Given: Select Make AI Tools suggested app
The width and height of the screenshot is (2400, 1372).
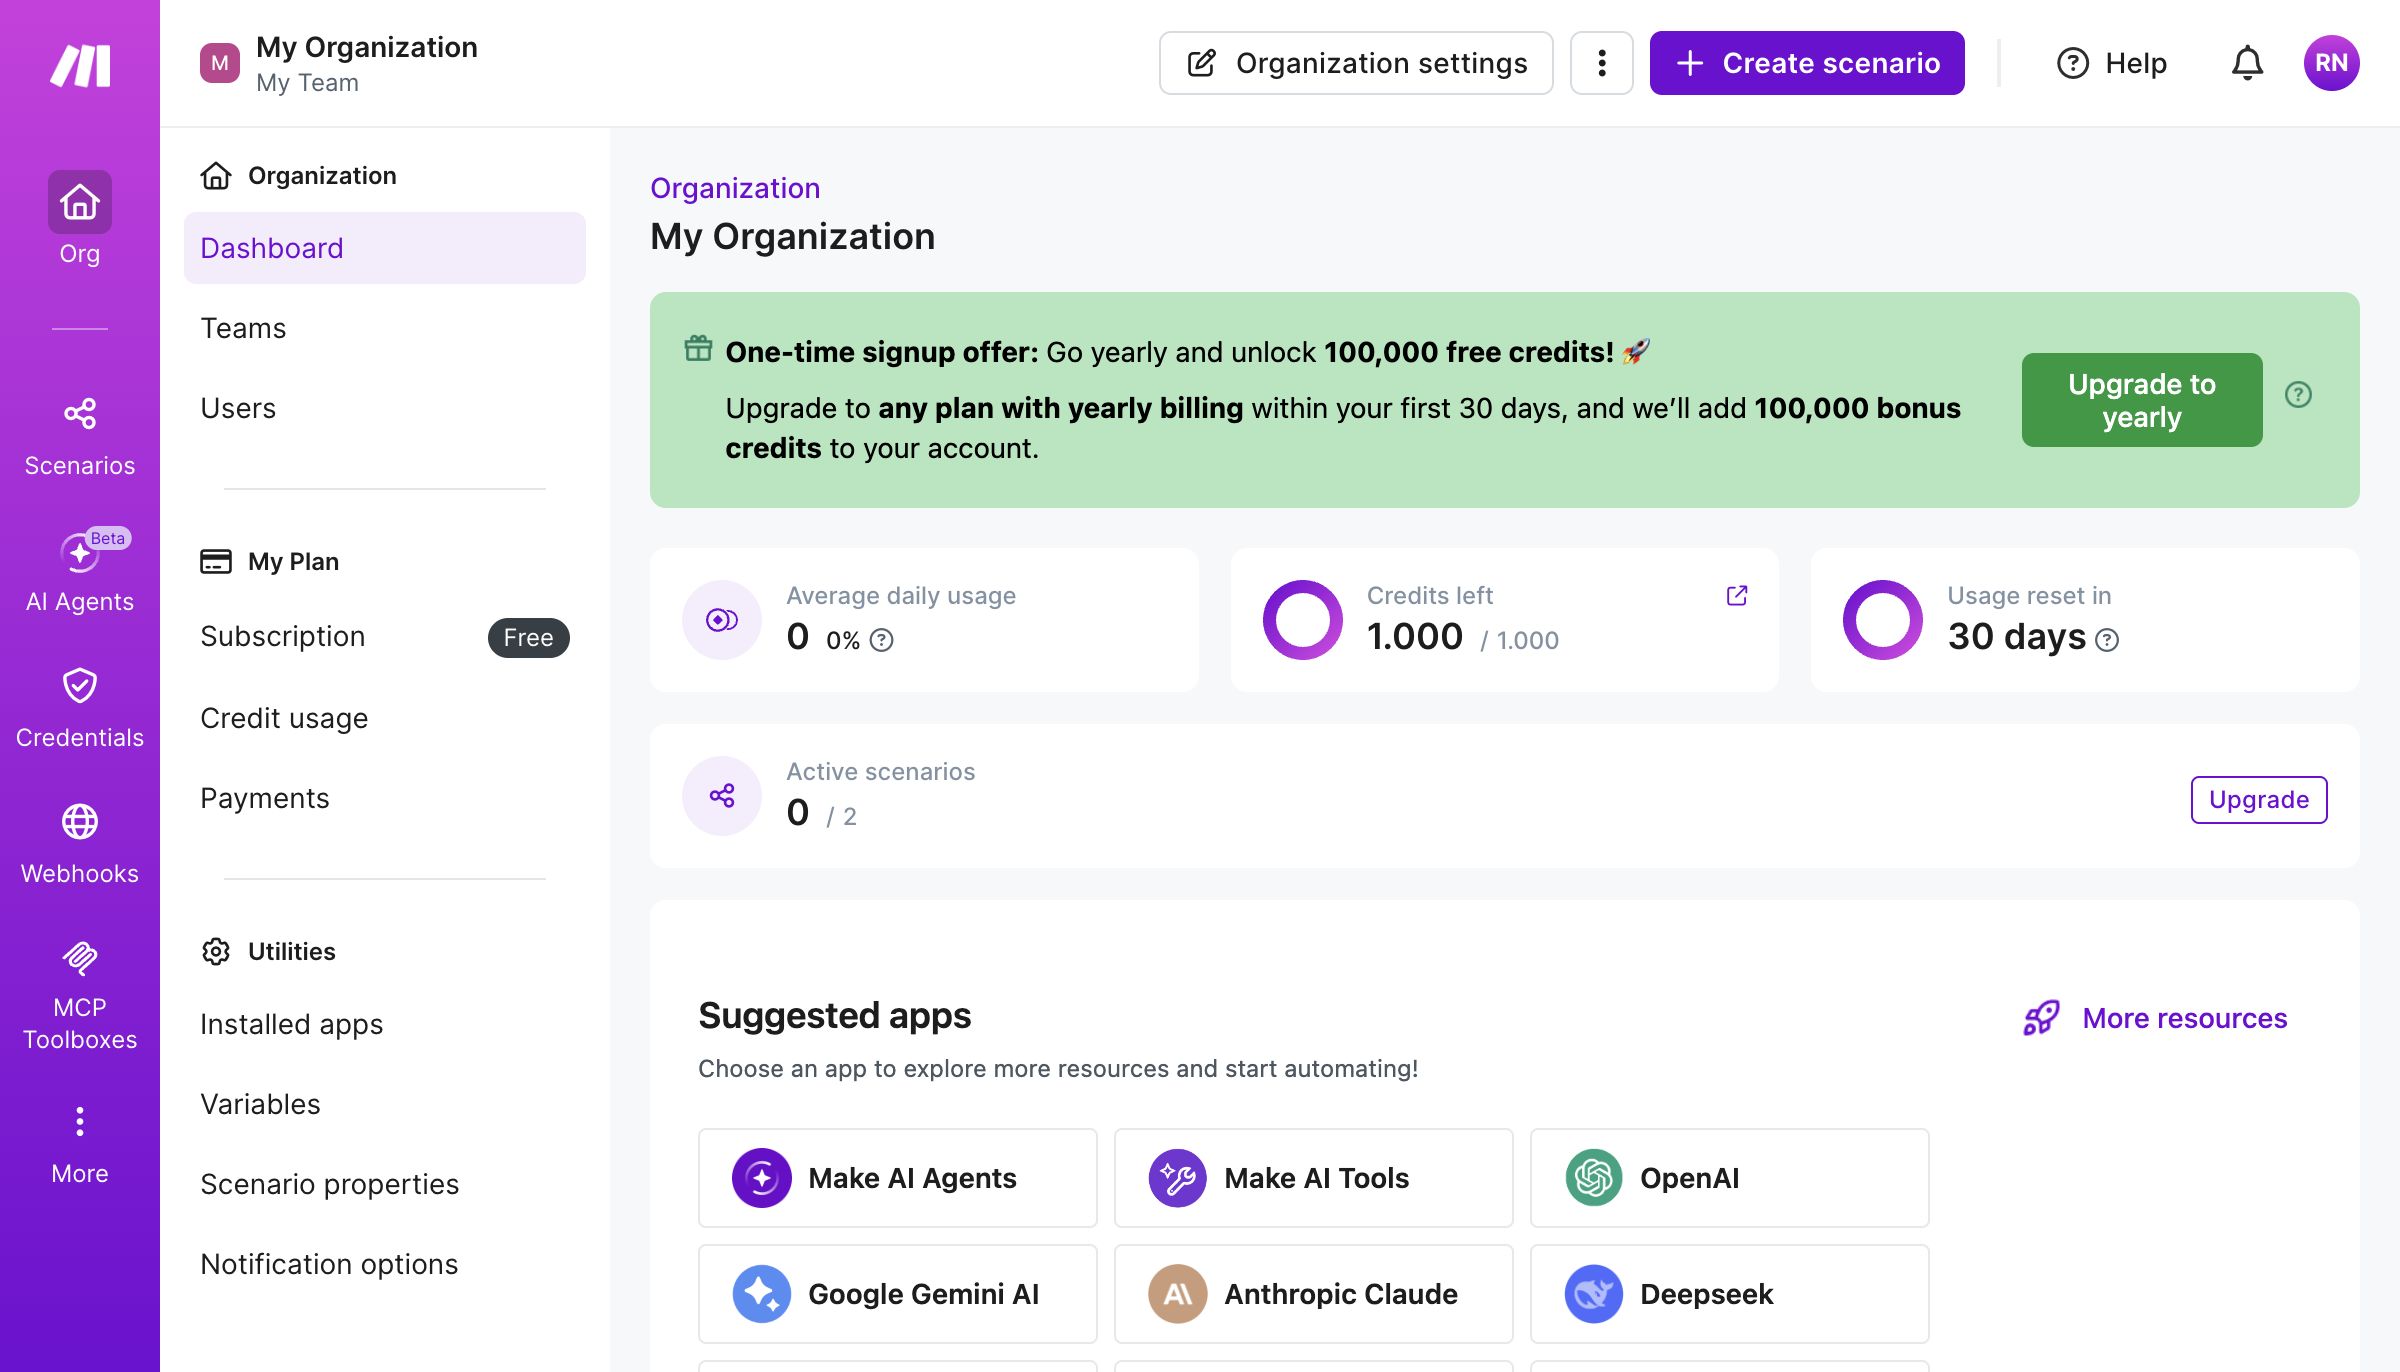Looking at the screenshot, I should [x=1314, y=1178].
